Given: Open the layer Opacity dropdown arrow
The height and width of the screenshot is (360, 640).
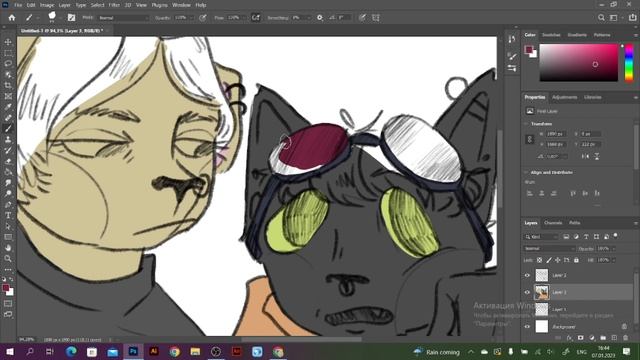Looking at the screenshot, I should (x=613, y=248).
